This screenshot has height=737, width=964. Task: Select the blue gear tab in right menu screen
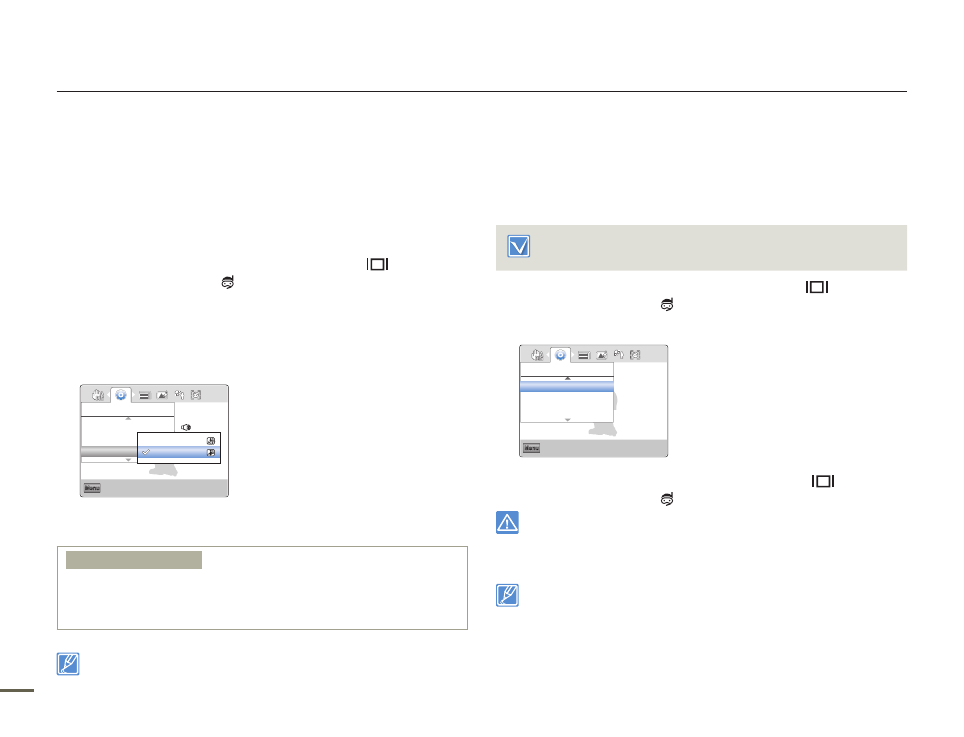pos(561,354)
